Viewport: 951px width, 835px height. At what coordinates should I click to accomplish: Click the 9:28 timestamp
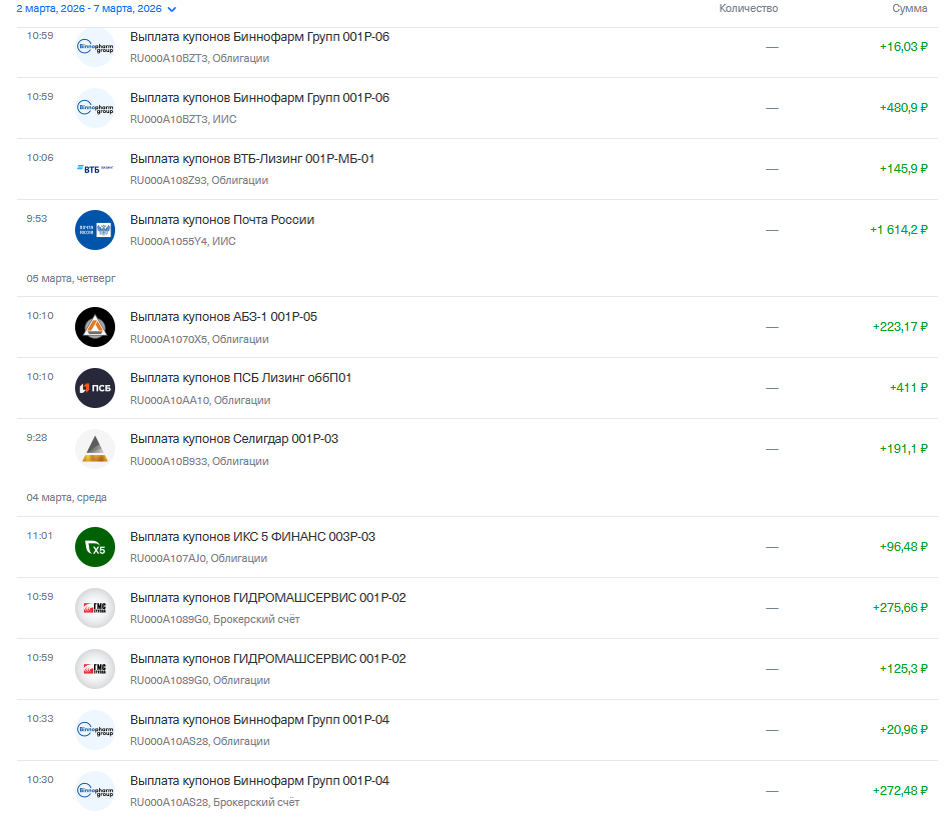pos(36,437)
